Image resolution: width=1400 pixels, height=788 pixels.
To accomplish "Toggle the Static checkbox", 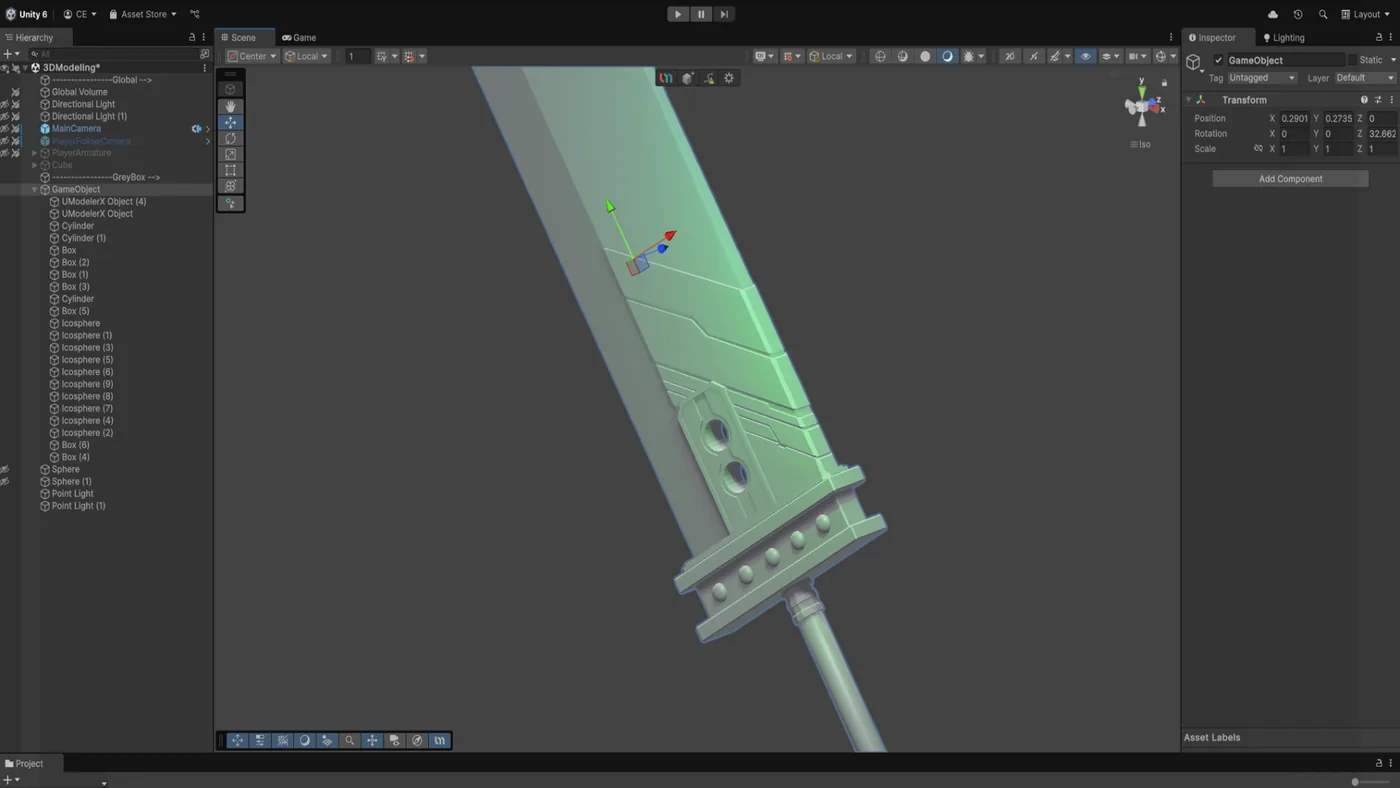I will point(1352,60).
